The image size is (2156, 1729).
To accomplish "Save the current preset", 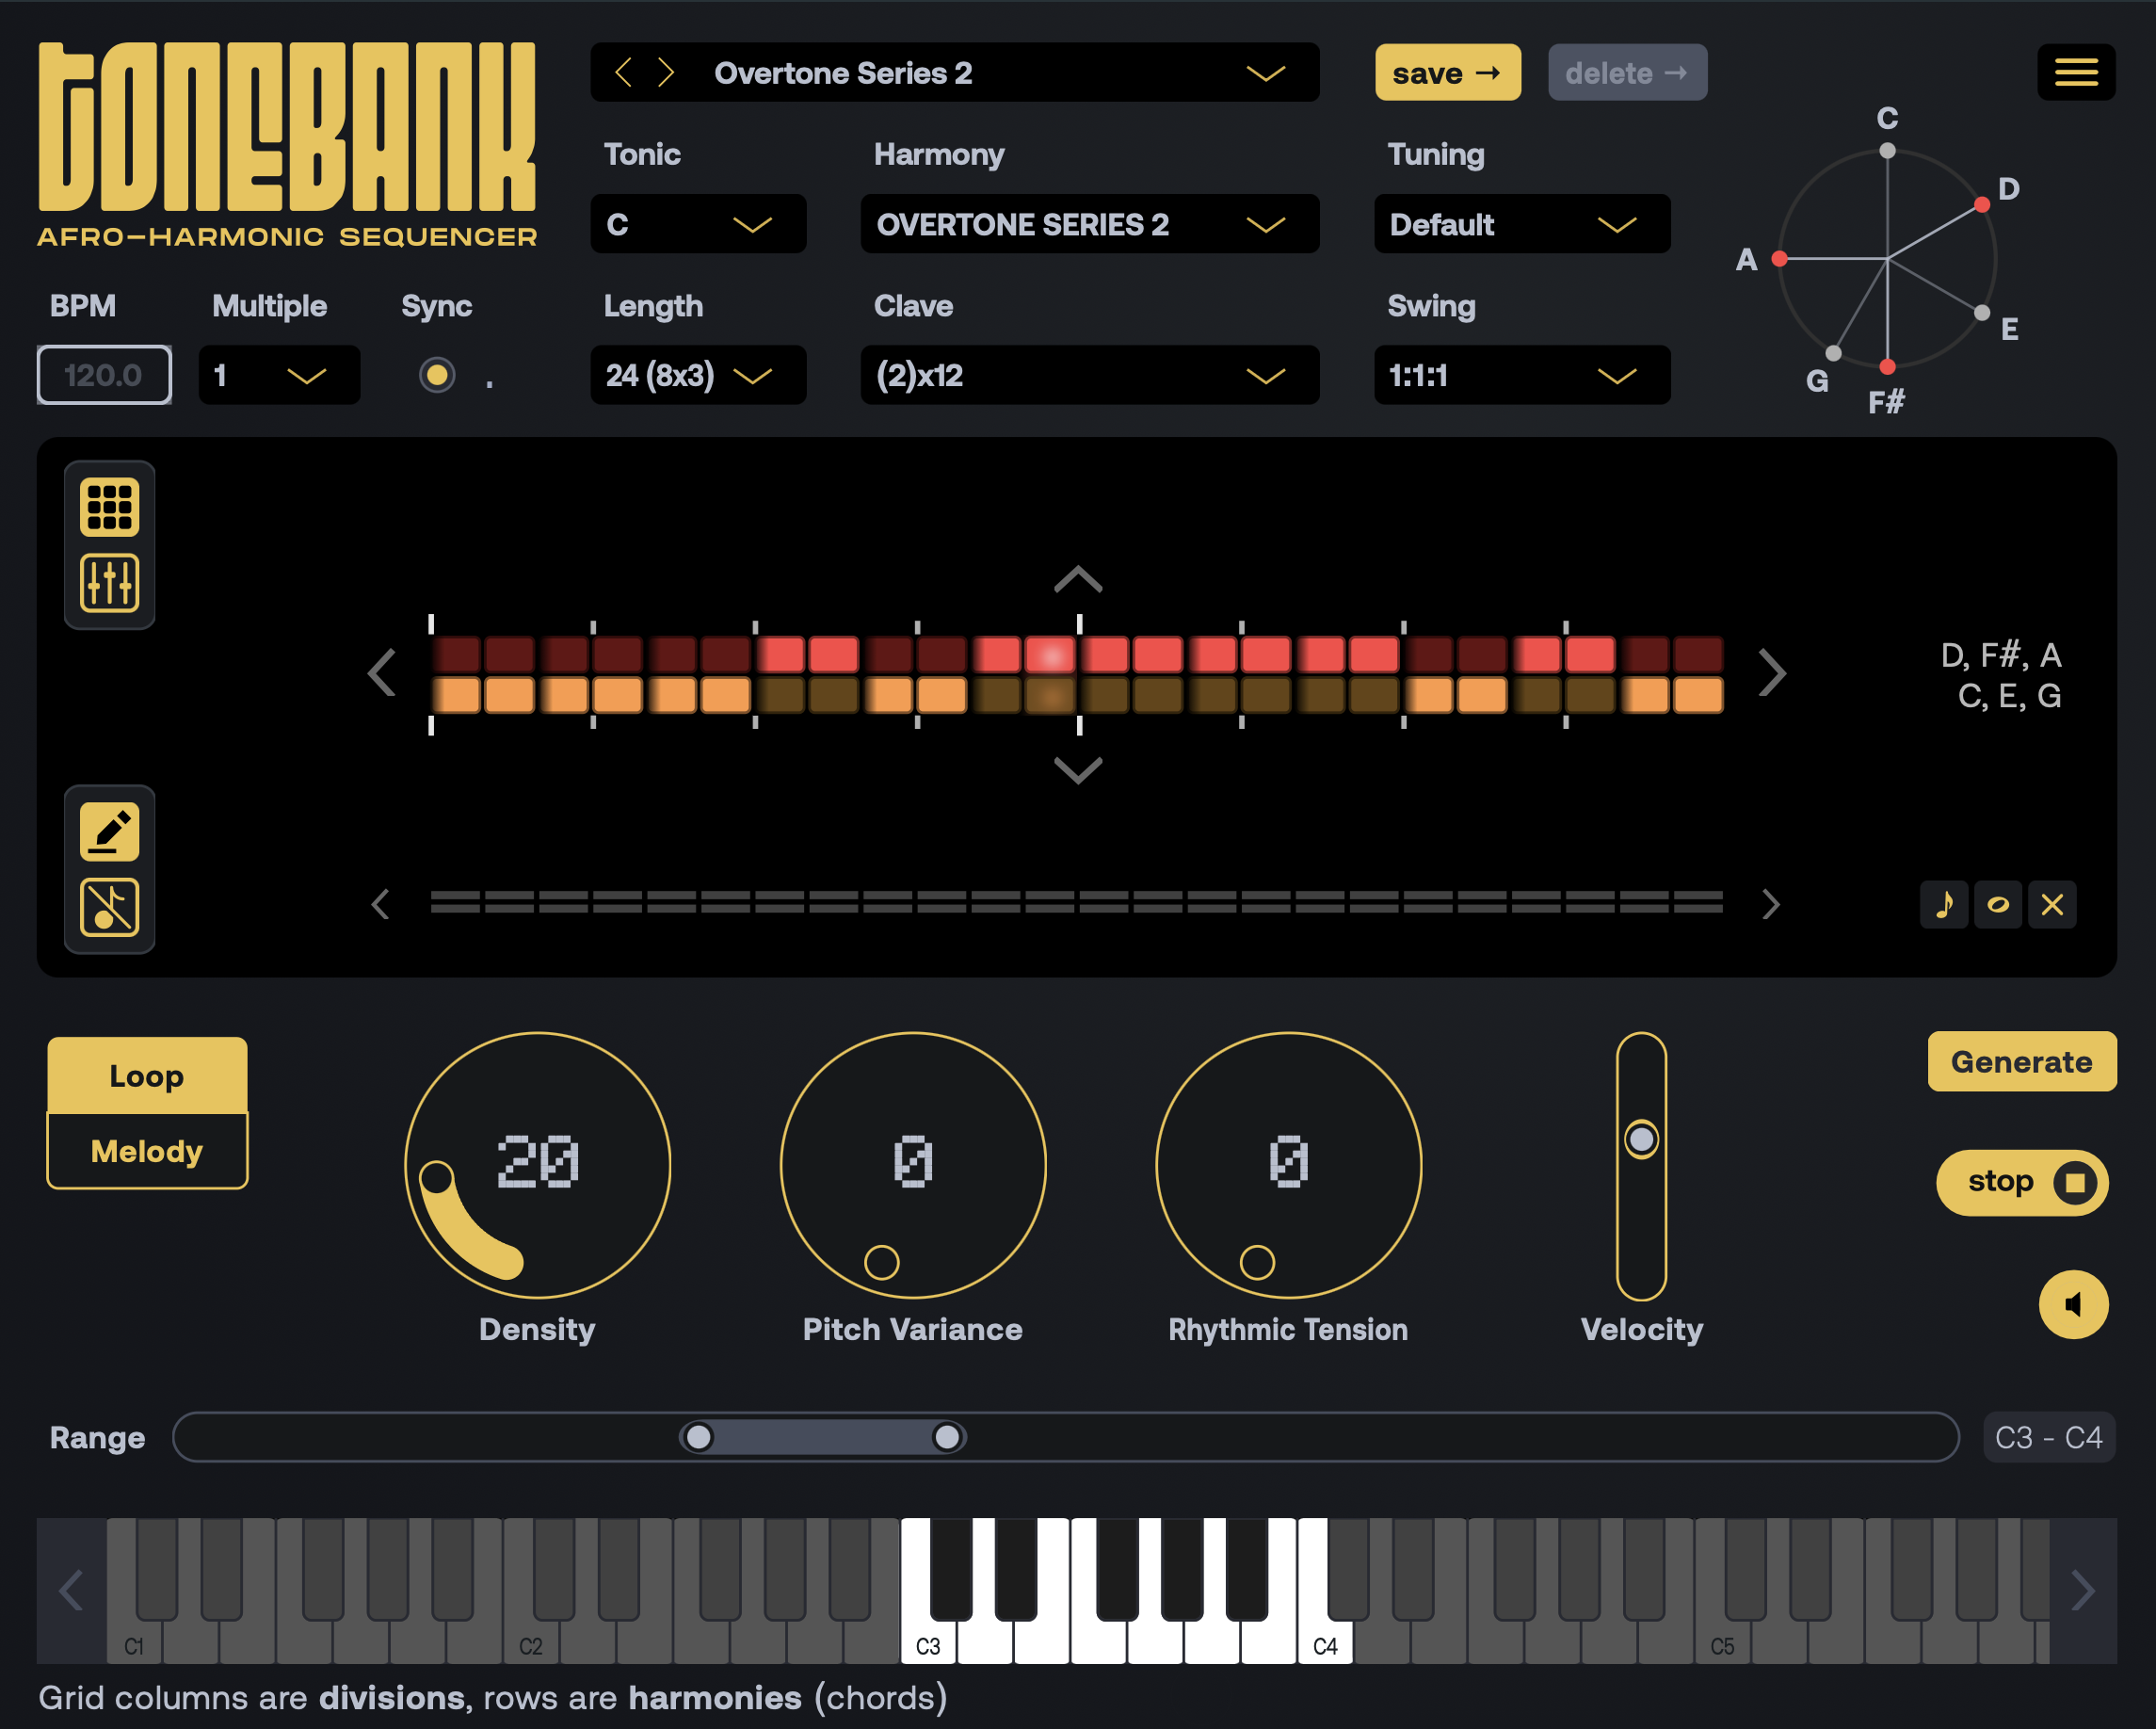I will [x=1447, y=71].
